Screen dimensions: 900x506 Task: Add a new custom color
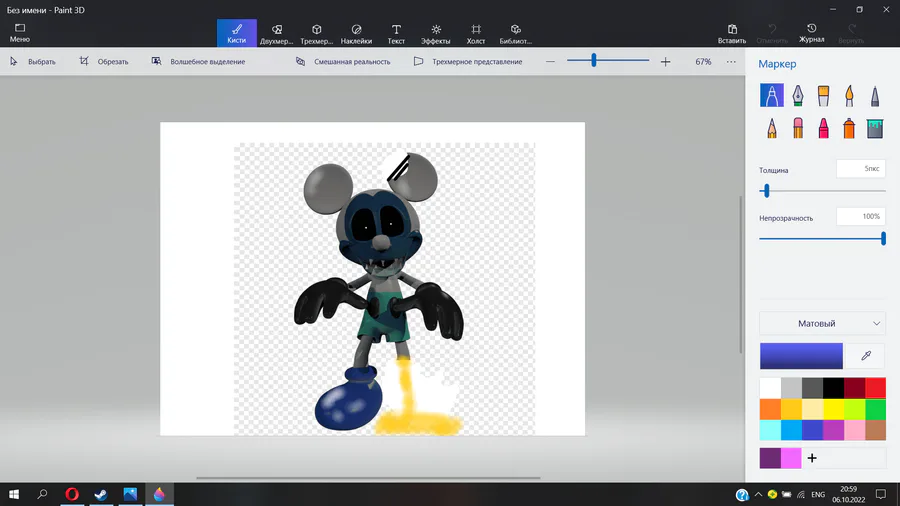point(812,458)
